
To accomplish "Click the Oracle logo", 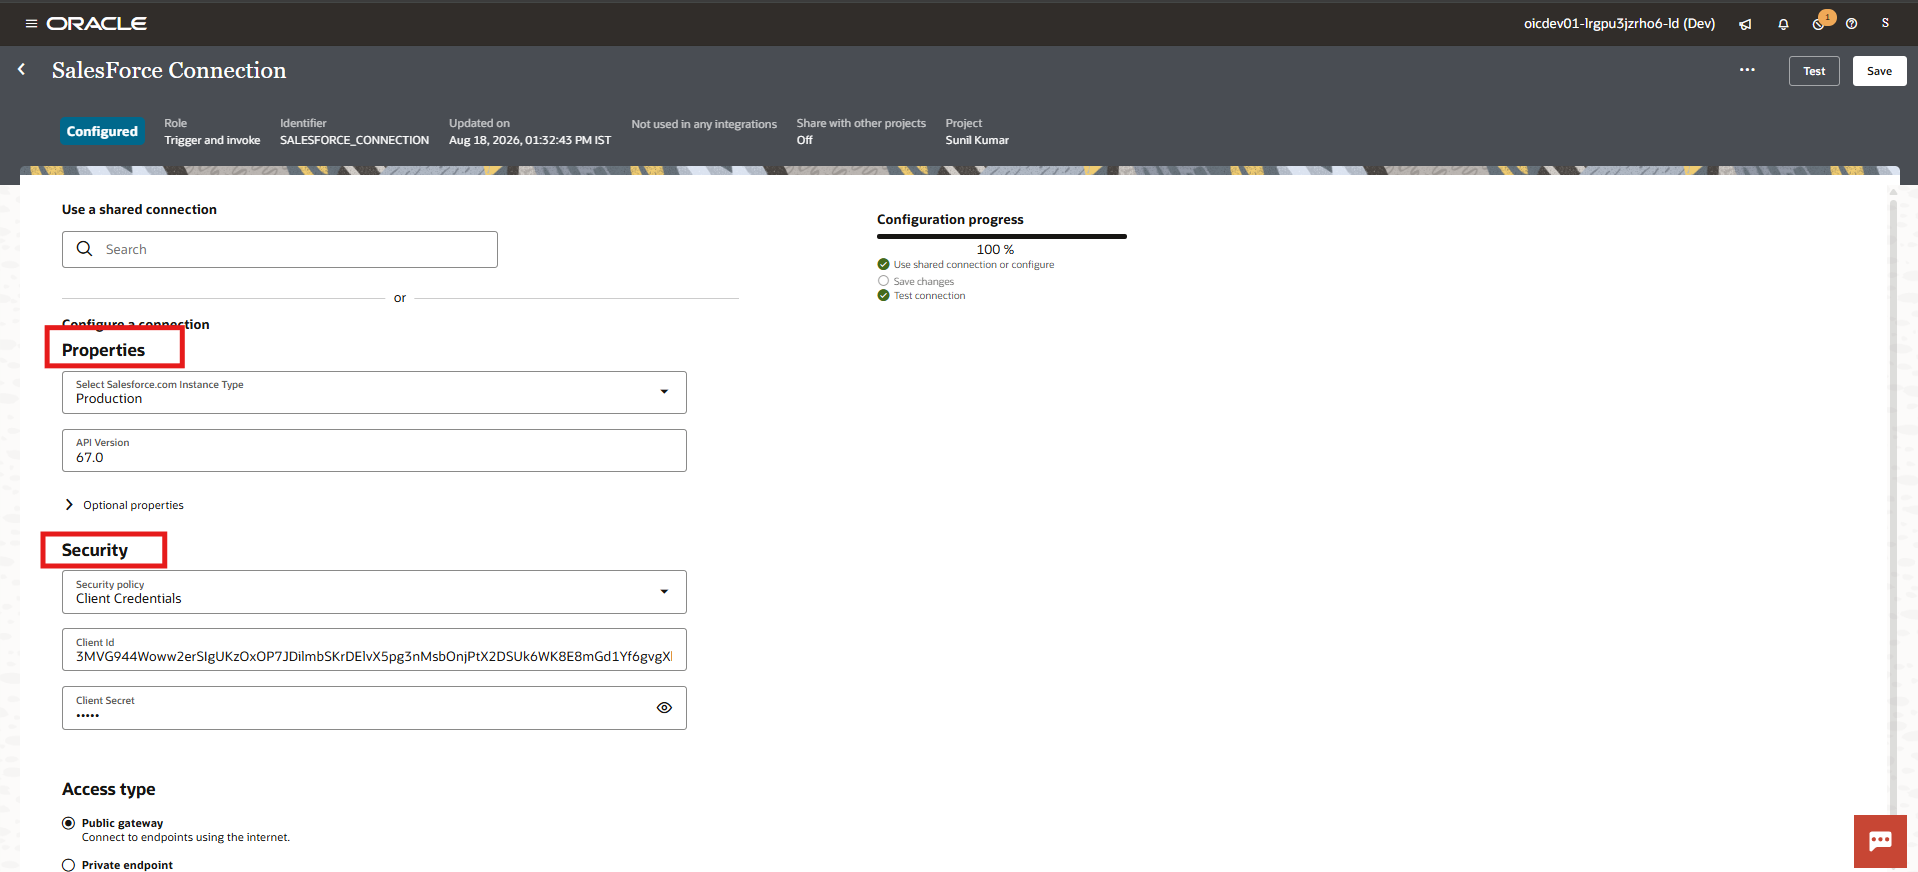I will click(x=97, y=23).
